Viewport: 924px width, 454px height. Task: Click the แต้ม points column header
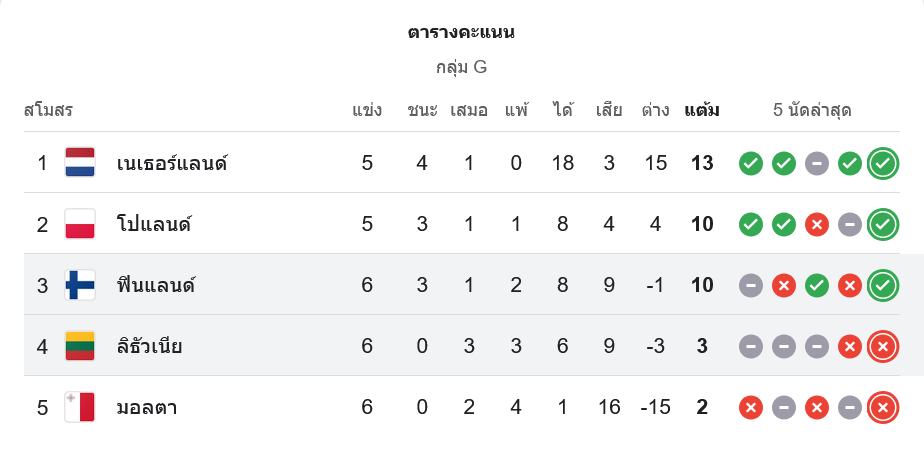point(702,110)
